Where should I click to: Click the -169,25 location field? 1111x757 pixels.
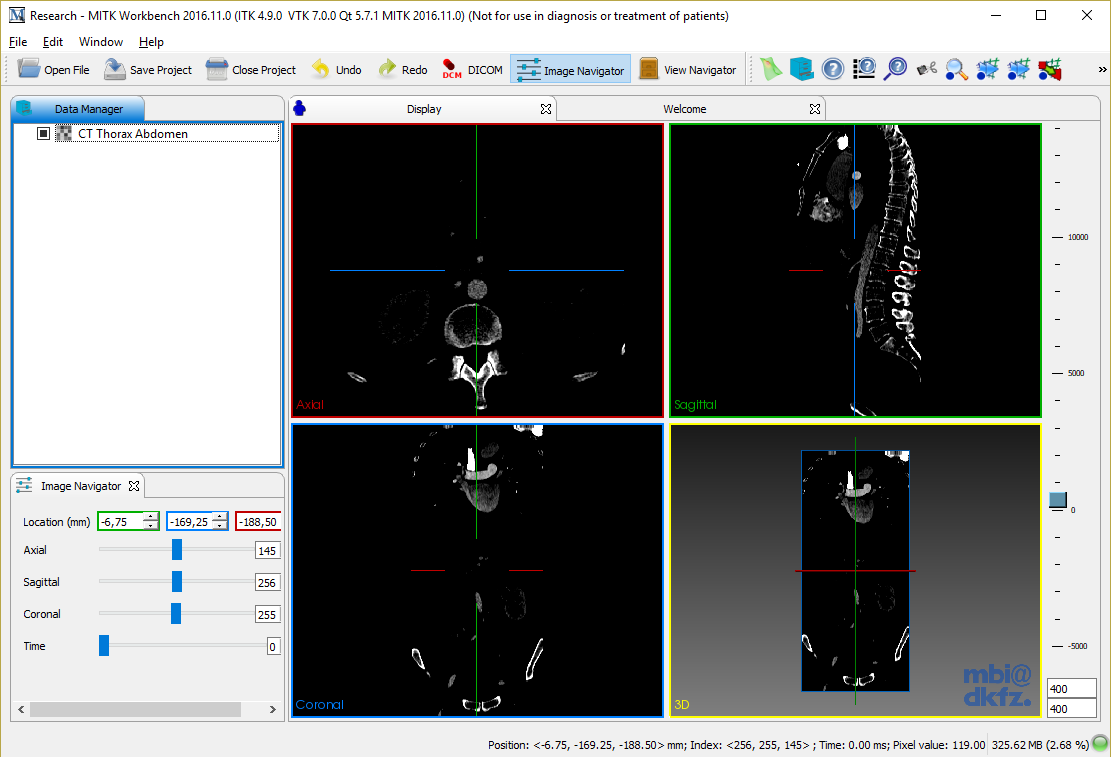click(x=190, y=522)
